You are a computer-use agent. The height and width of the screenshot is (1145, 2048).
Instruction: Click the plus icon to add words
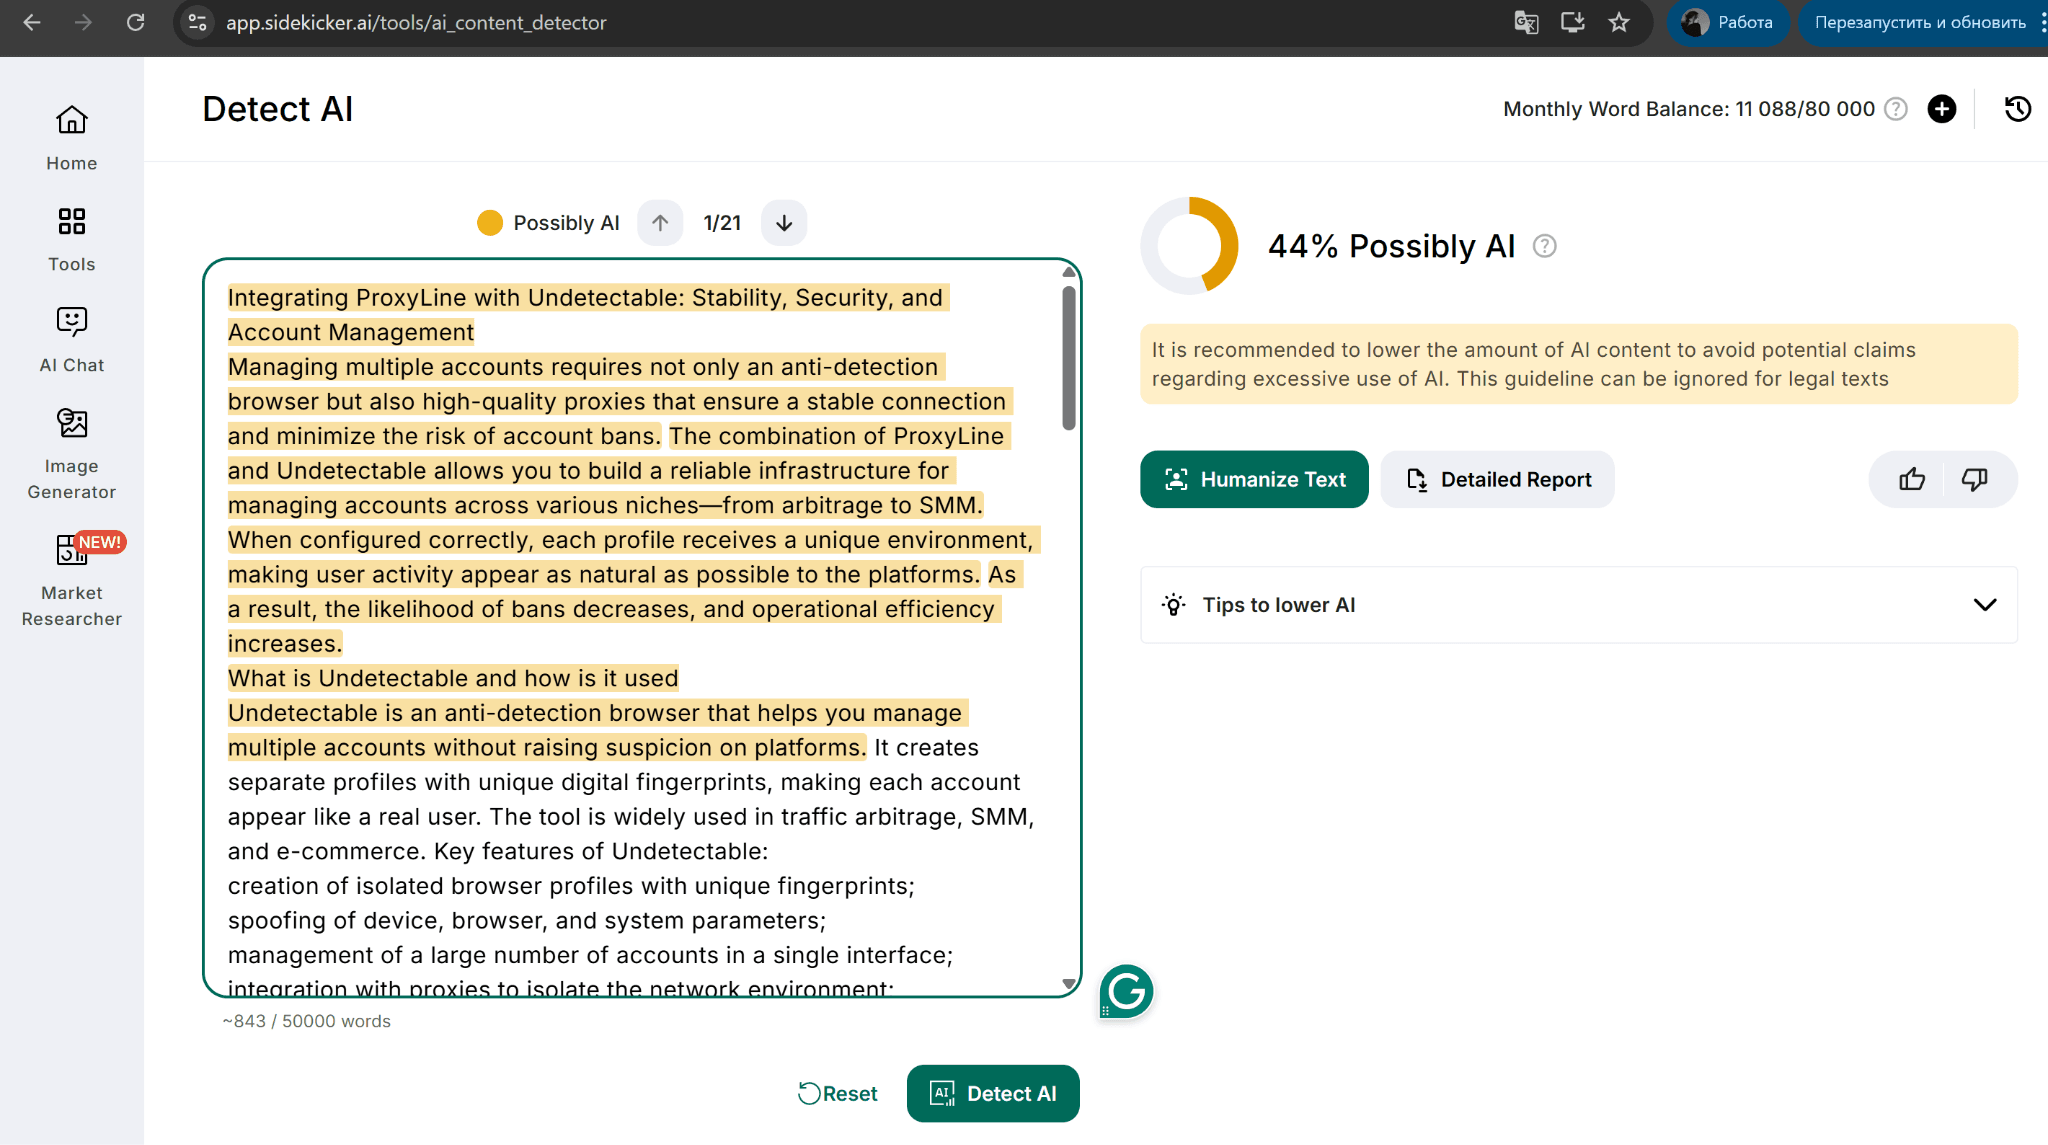tap(1941, 109)
